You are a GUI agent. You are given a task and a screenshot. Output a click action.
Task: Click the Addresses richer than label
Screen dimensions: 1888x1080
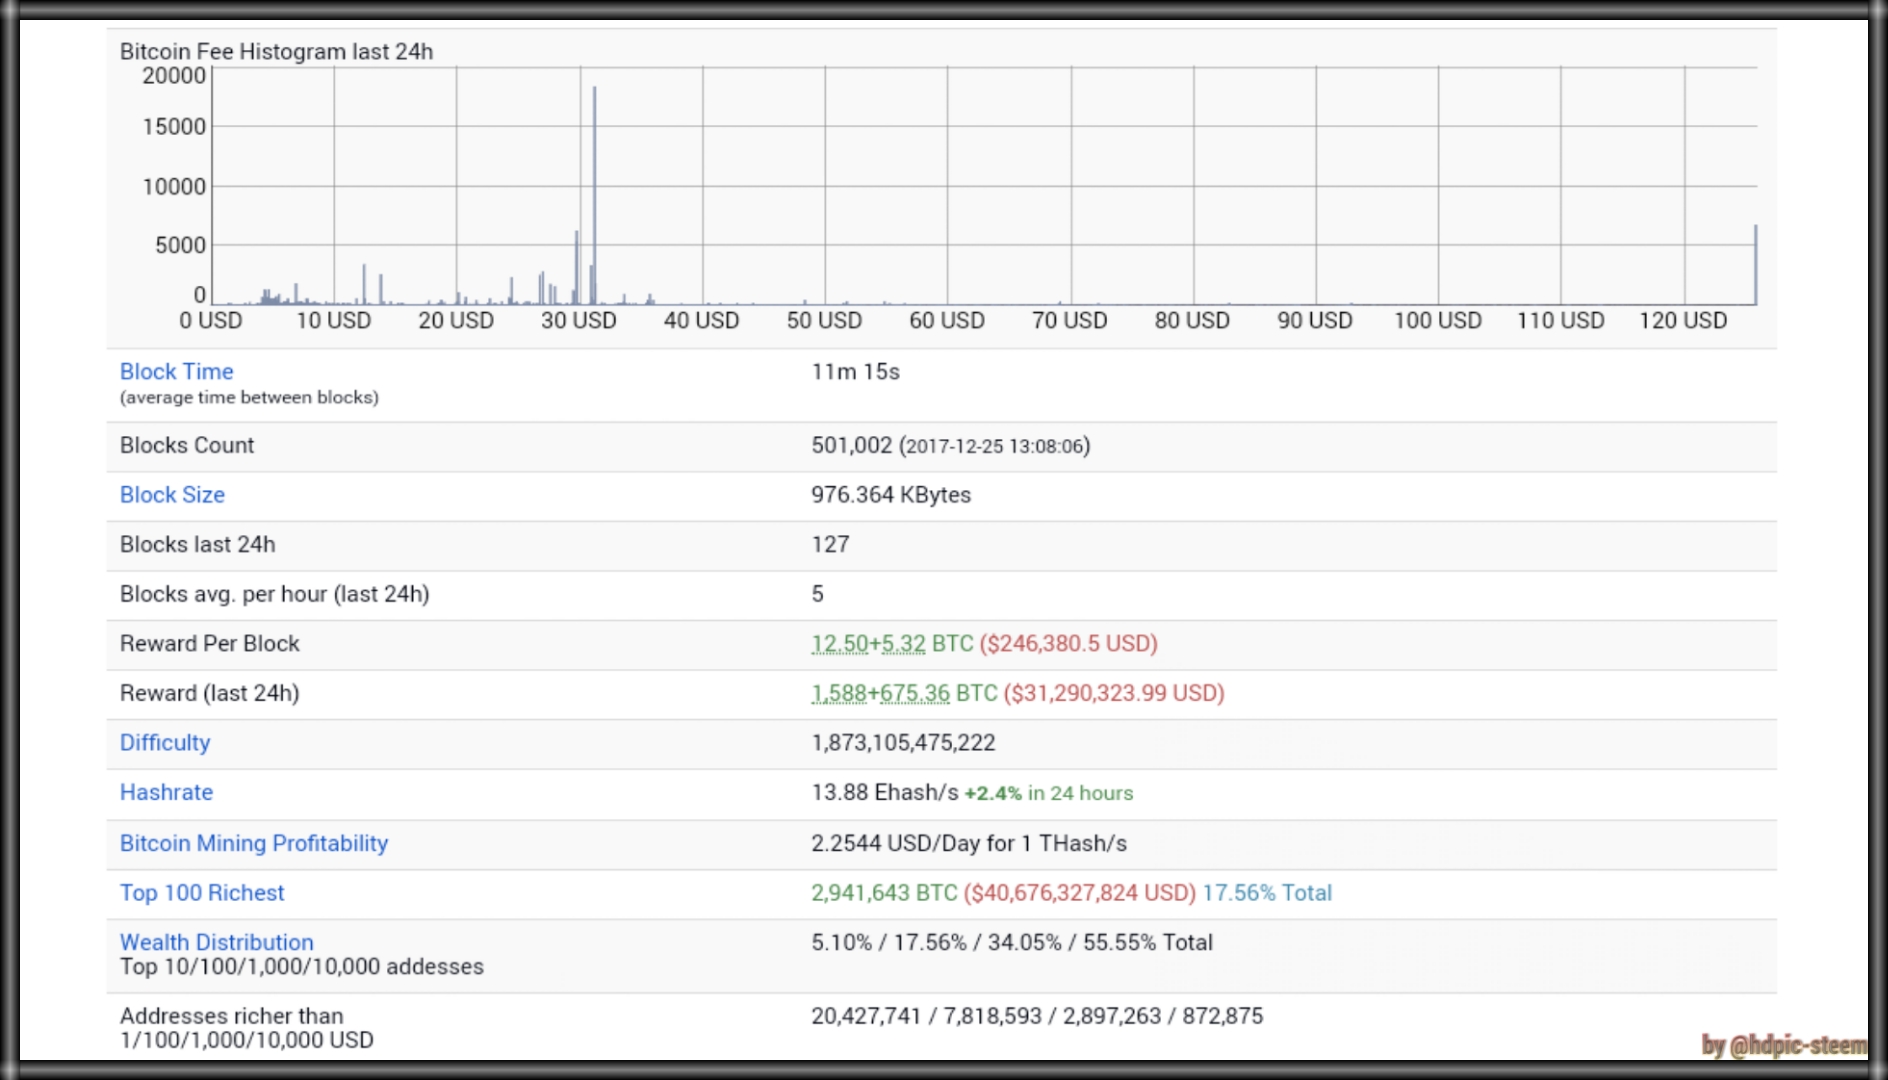tap(231, 1016)
